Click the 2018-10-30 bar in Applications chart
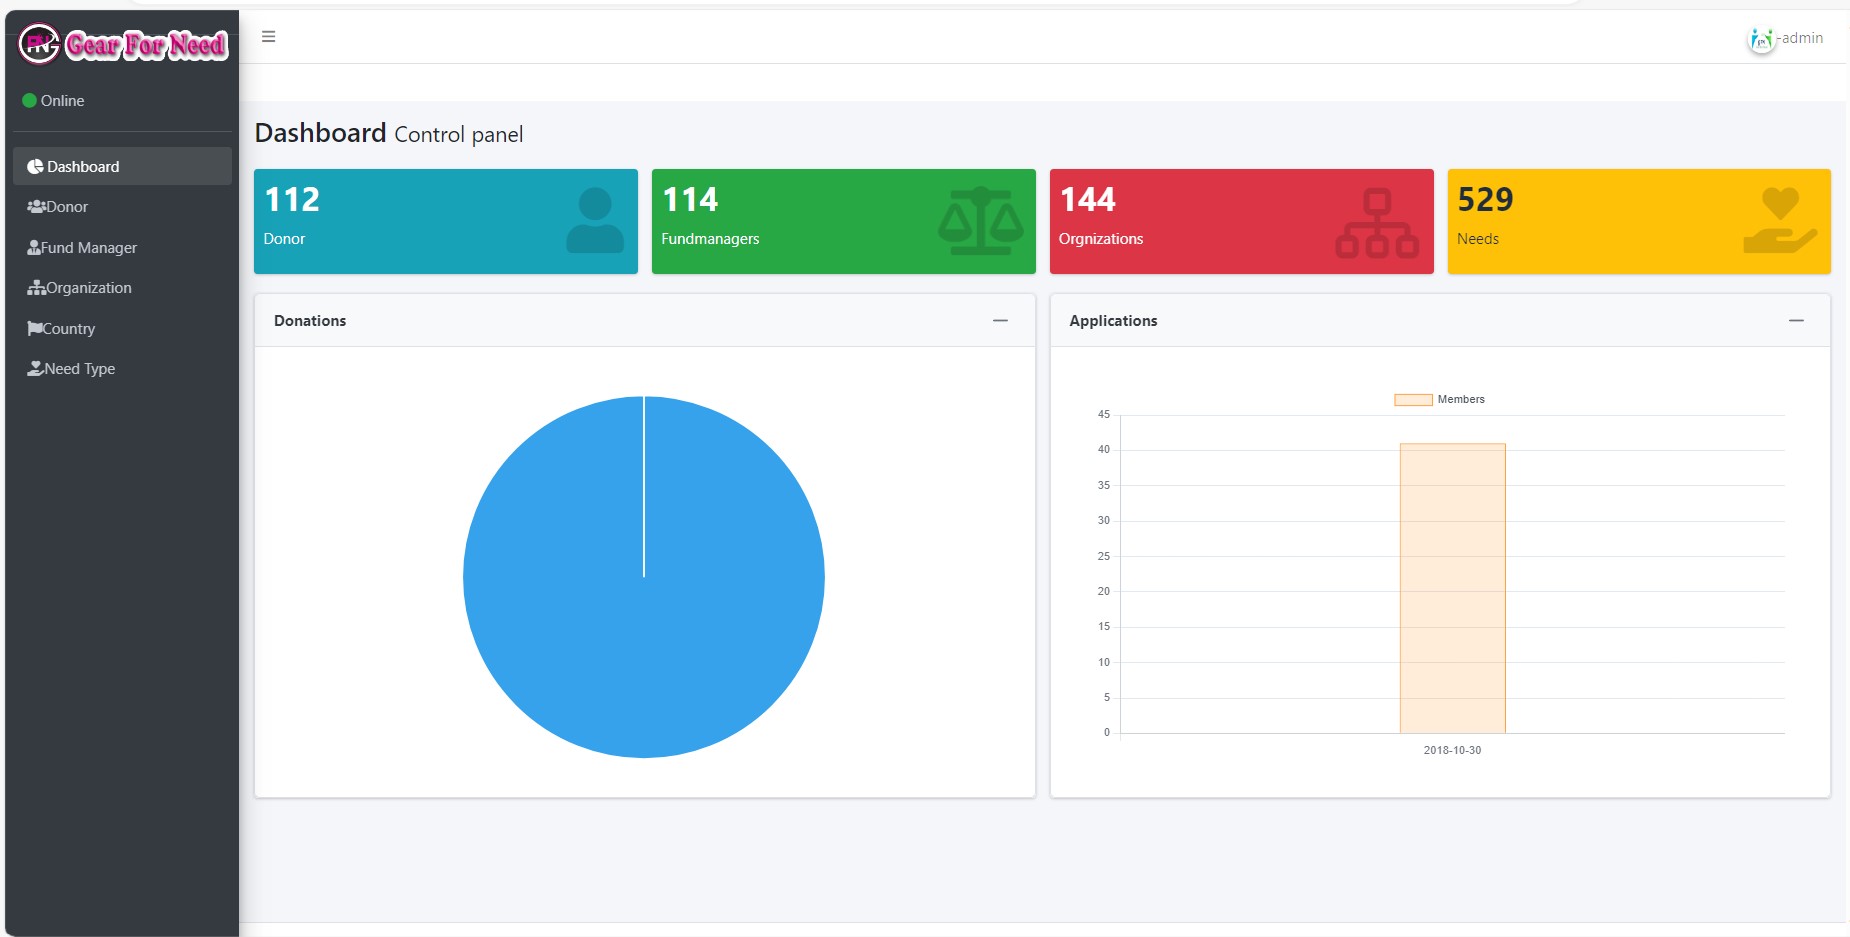The image size is (1850, 937). coord(1452,588)
